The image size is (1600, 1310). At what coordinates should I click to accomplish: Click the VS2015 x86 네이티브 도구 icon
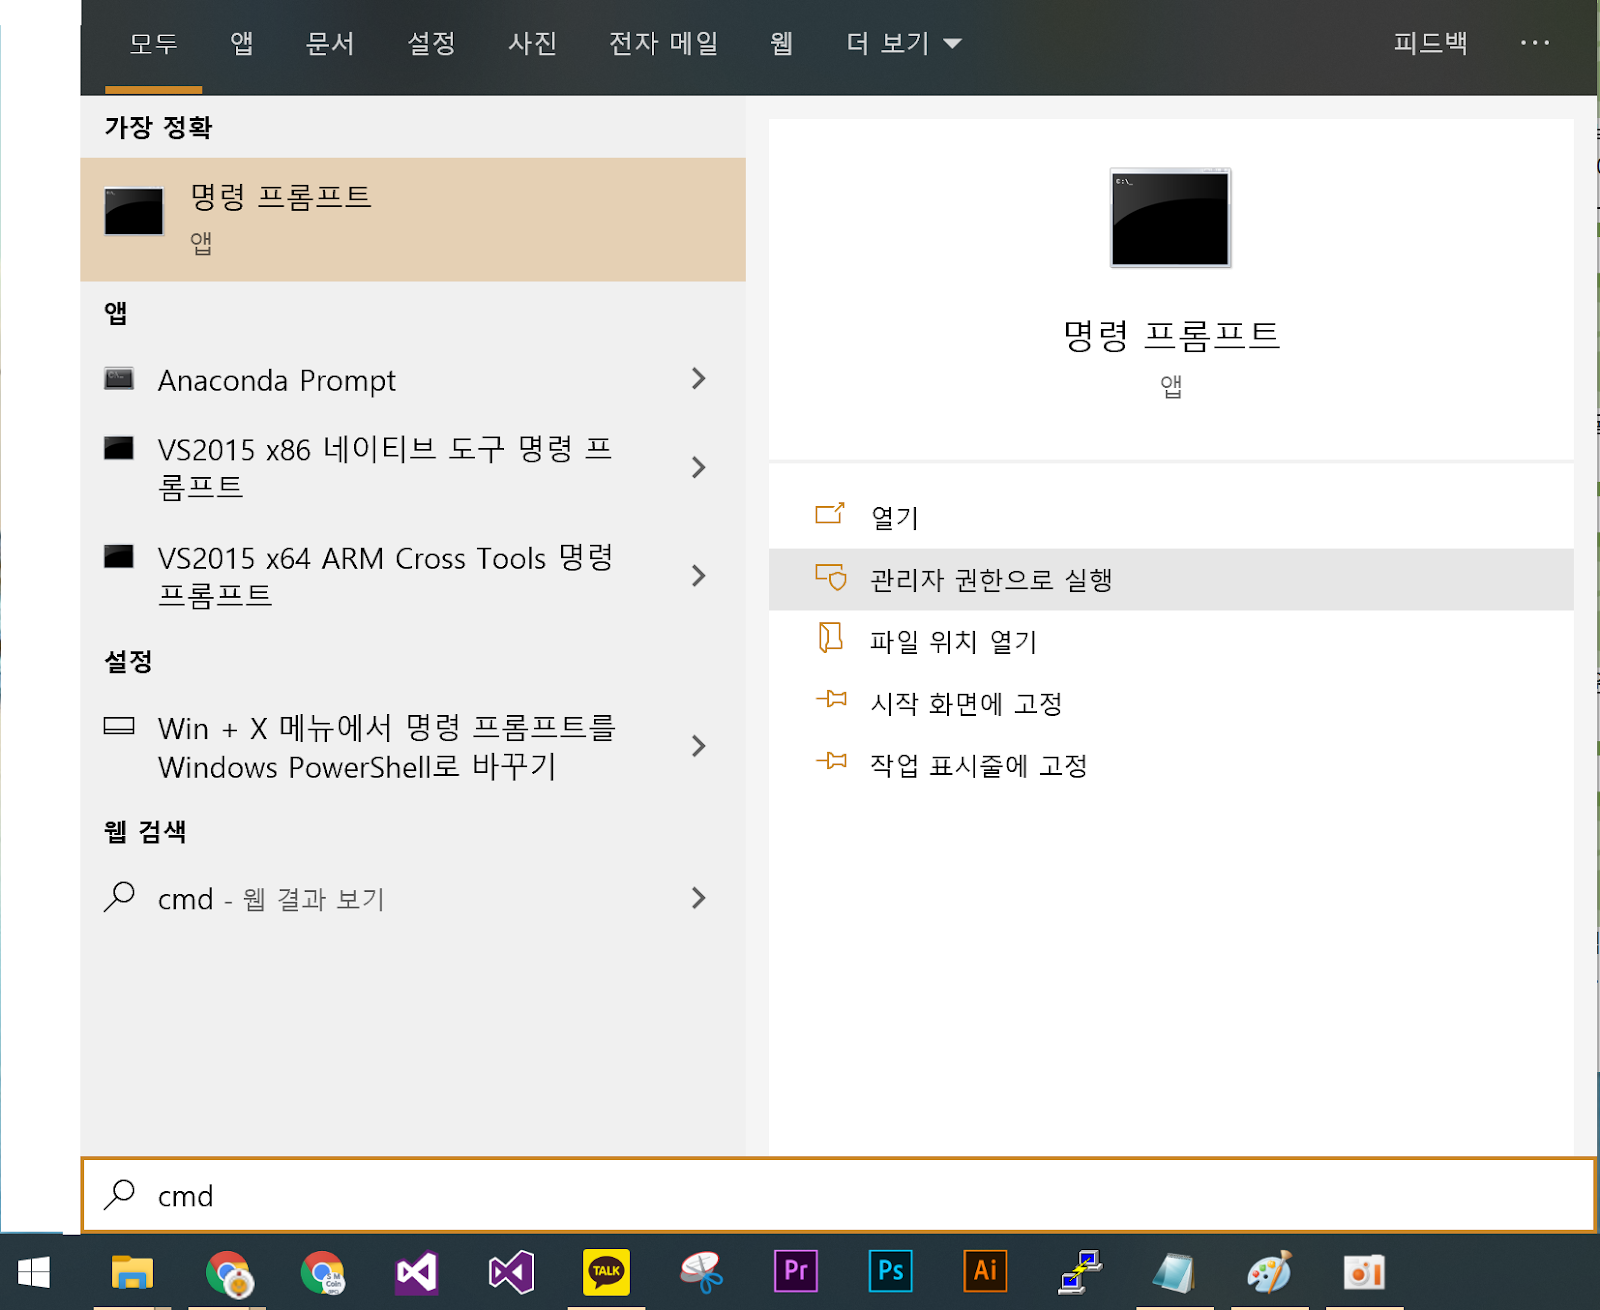point(119,448)
